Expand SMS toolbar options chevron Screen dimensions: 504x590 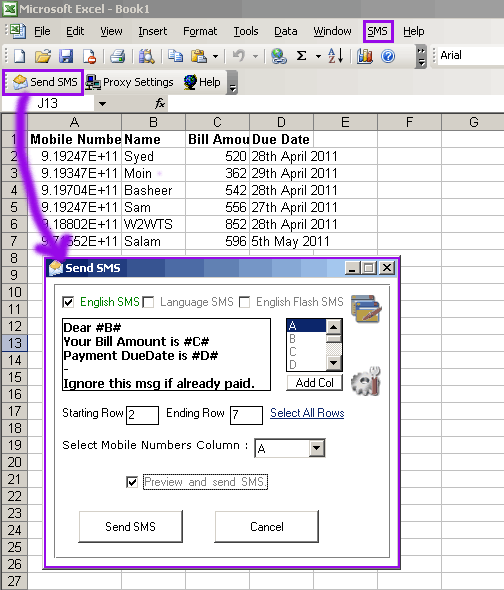(233, 83)
